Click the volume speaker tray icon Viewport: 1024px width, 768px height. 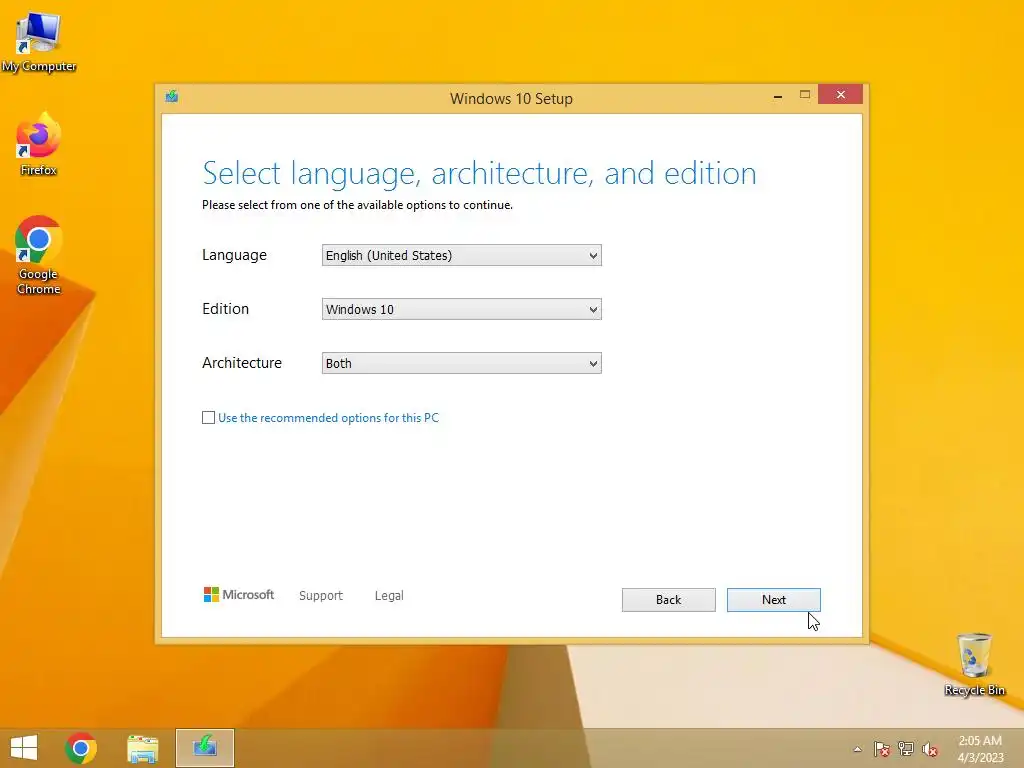click(930, 749)
